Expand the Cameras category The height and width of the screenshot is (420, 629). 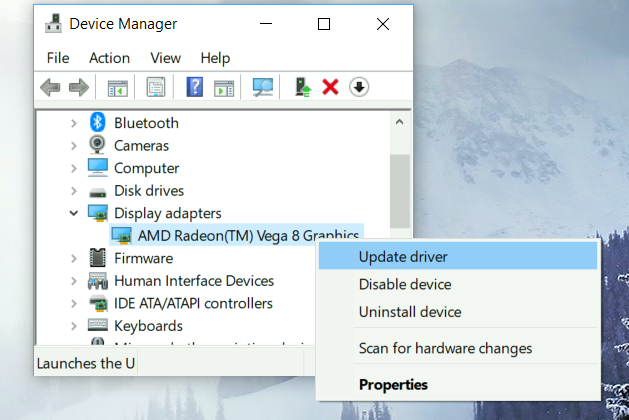(x=74, y=146)
